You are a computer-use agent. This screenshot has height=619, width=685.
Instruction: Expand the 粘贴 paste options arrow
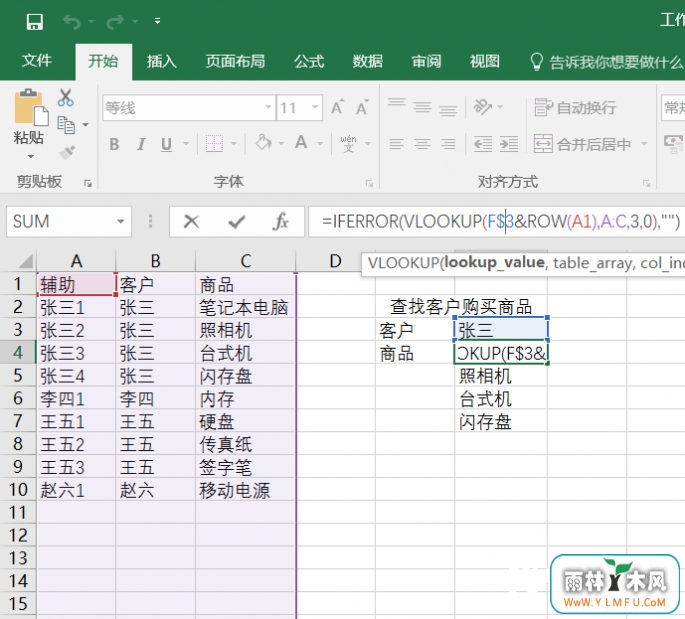[31, 156]
